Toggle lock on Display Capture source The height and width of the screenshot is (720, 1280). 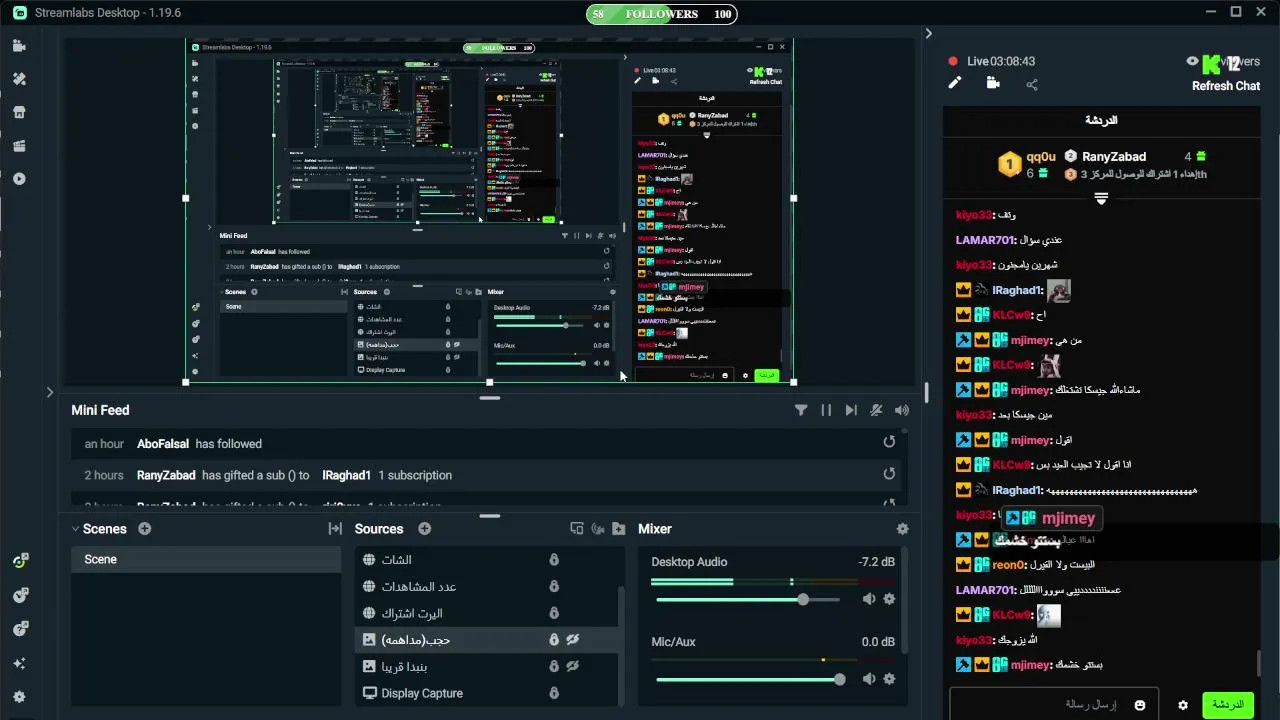(554, 693)
